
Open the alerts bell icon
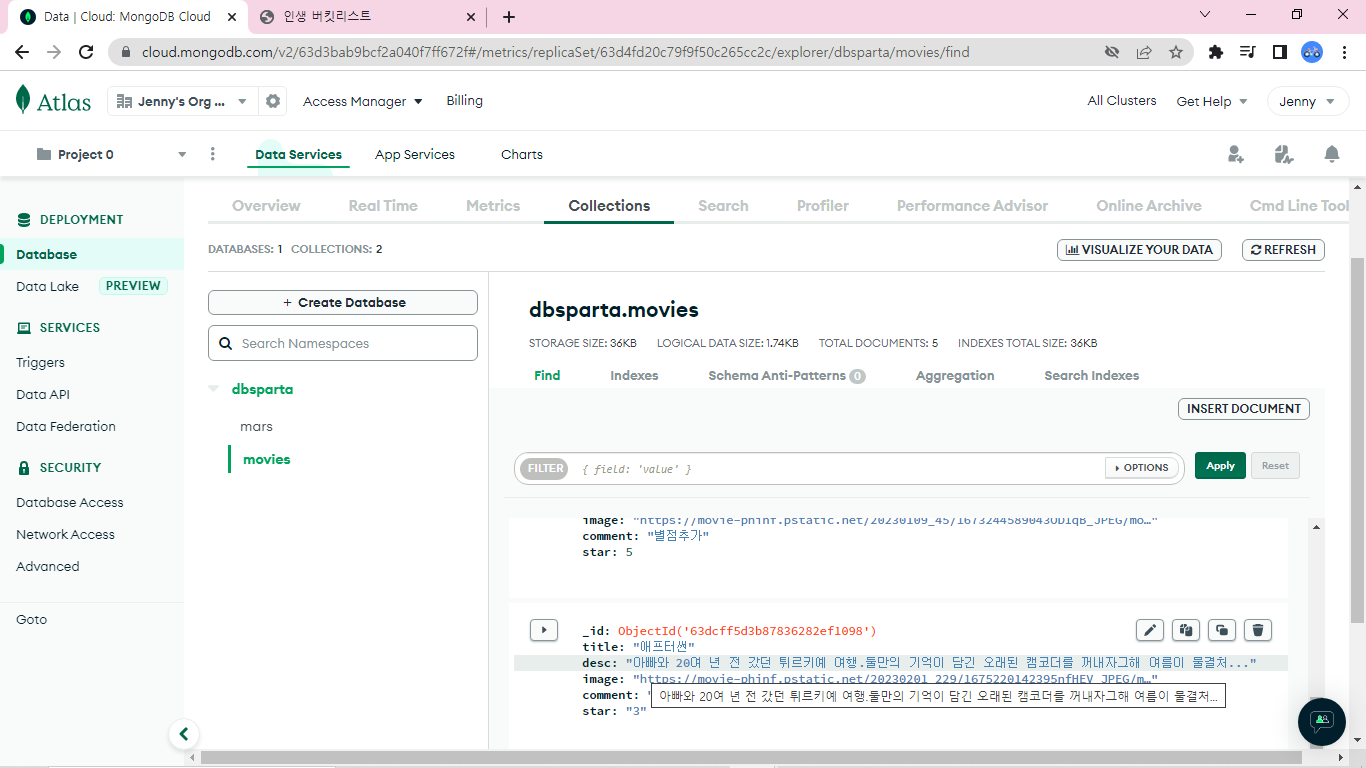(1332, 154)
